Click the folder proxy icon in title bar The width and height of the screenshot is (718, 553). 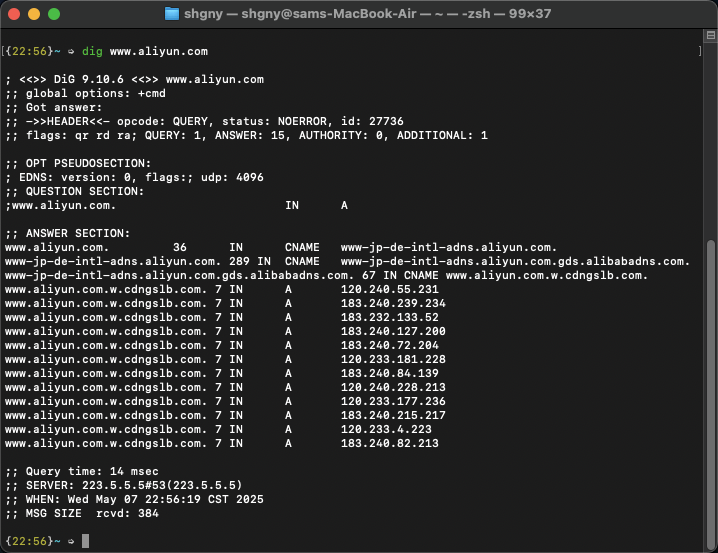tap(172, 14)
